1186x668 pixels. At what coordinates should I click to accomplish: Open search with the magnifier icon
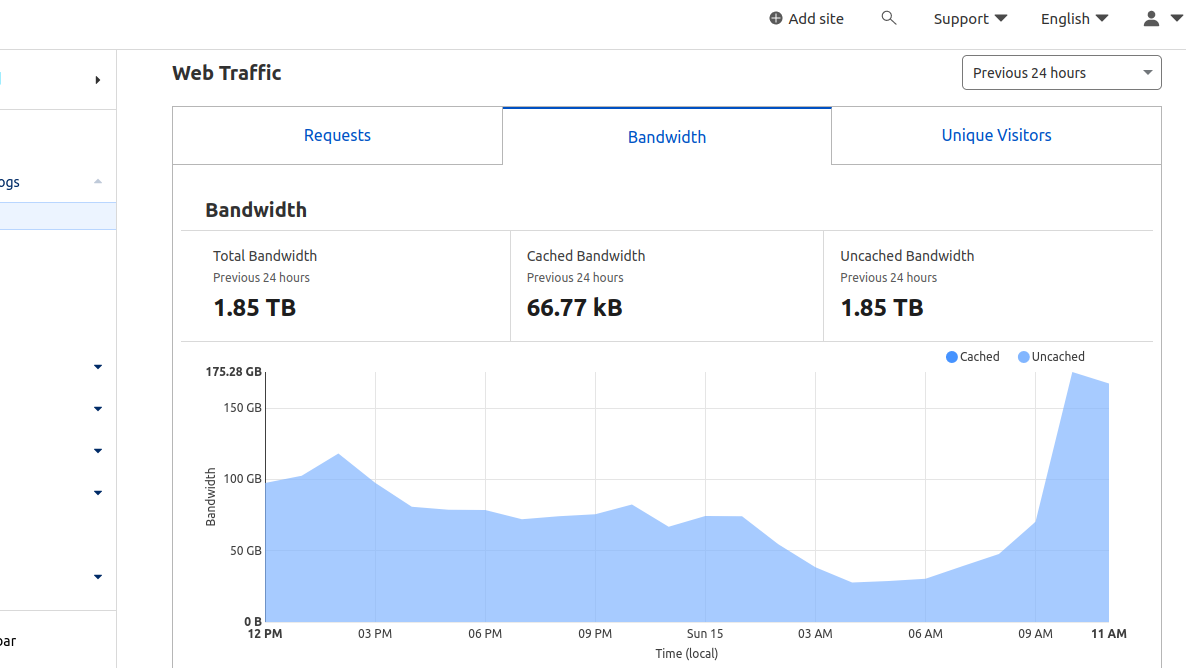click(x=889, y=17)
